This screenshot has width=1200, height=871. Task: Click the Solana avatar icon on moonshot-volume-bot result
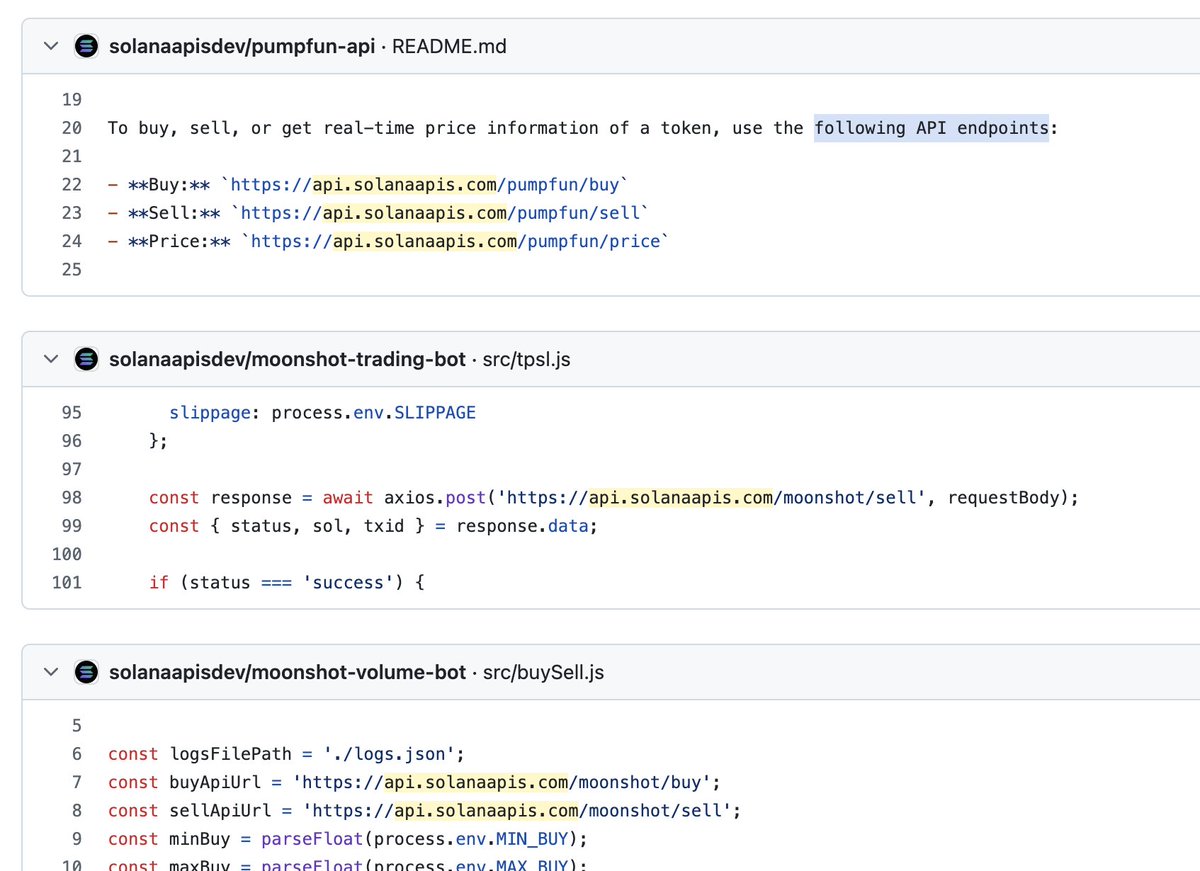click(86, 671)
